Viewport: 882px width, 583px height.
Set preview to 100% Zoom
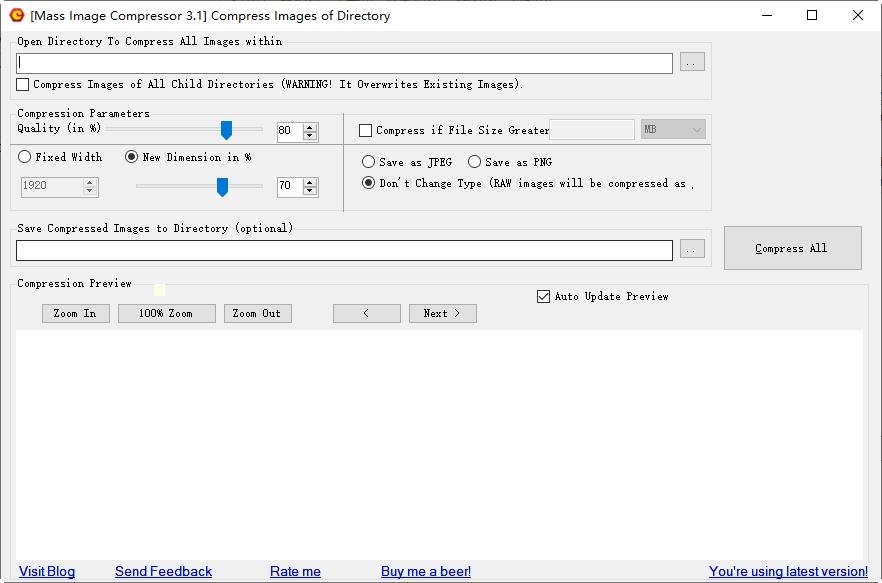pyautogui.click(x=166, y=313)
